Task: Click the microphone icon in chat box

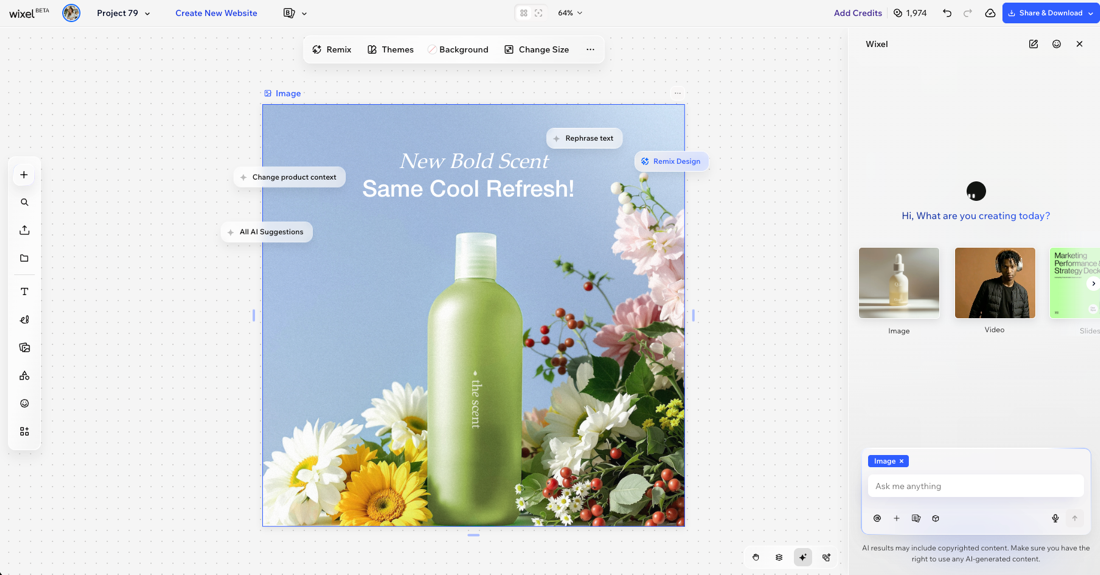Action: 1055,518
